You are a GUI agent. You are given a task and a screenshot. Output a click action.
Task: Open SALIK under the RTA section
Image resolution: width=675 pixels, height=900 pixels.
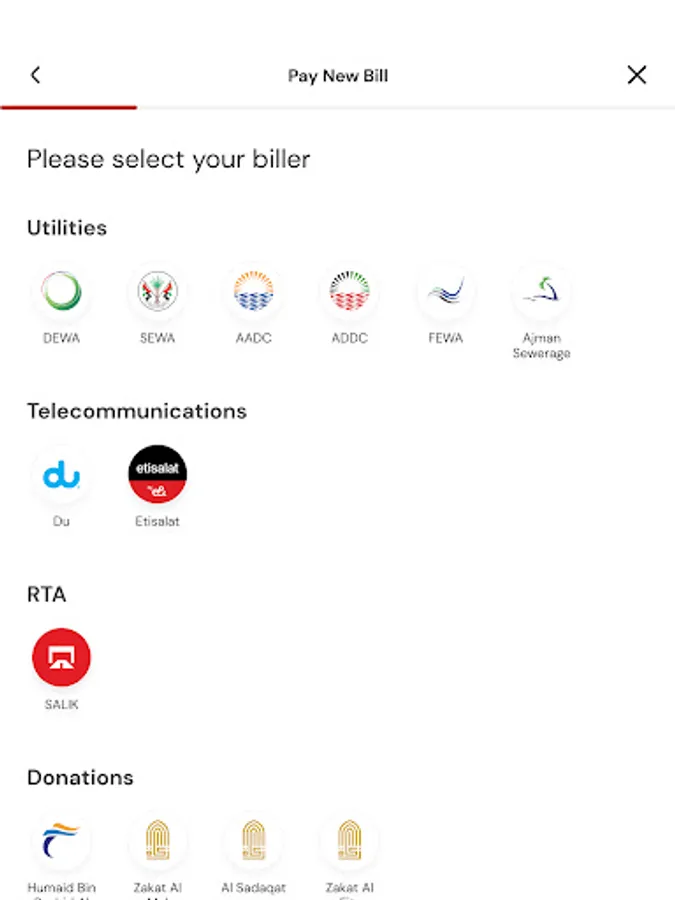[61, 657]
